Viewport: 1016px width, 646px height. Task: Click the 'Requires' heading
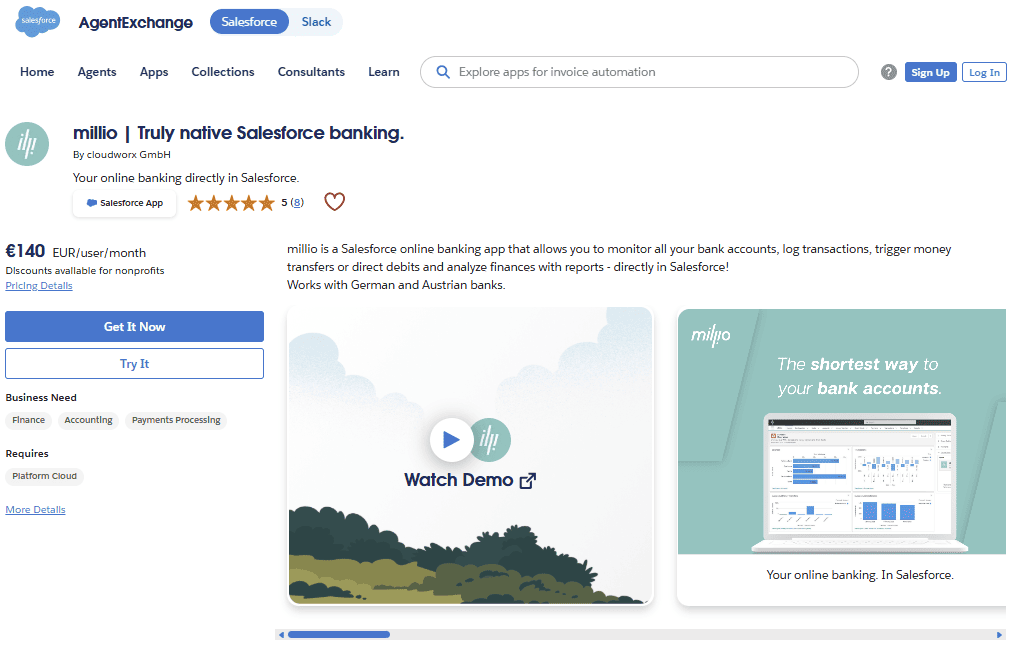point(27,454)
